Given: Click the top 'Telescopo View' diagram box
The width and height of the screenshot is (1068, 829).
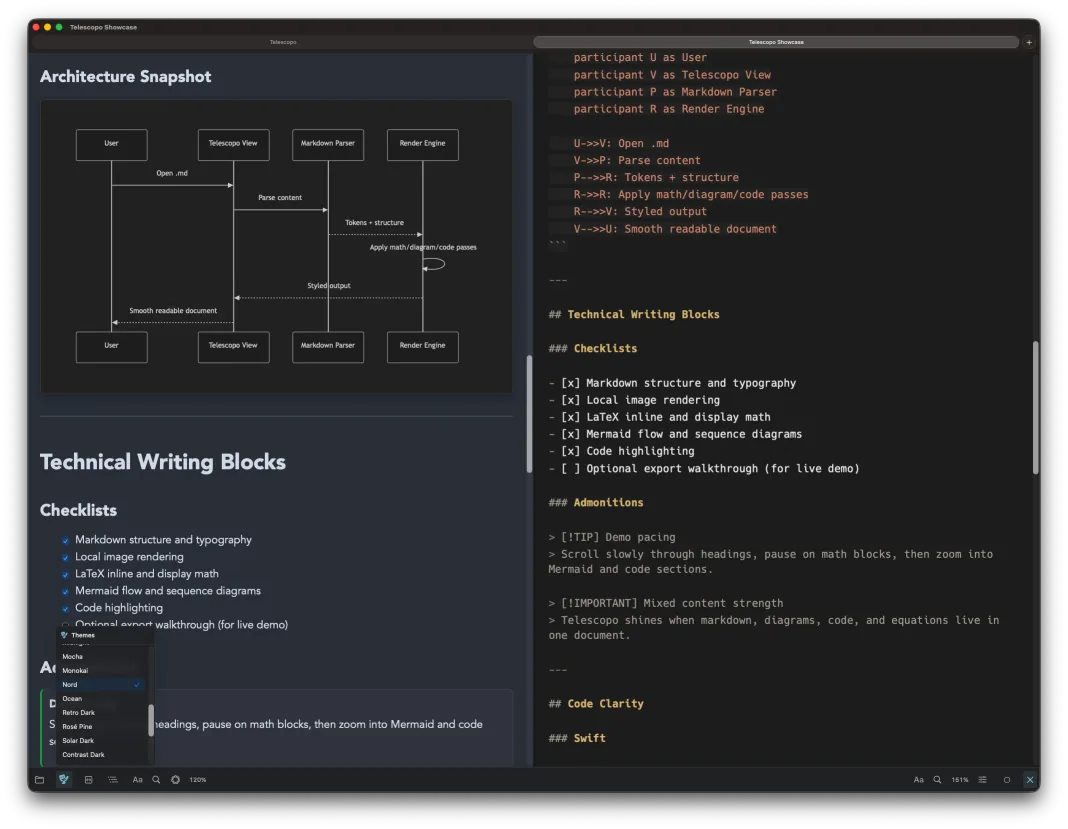Looking at the screenshot, I should coord(234,144).
